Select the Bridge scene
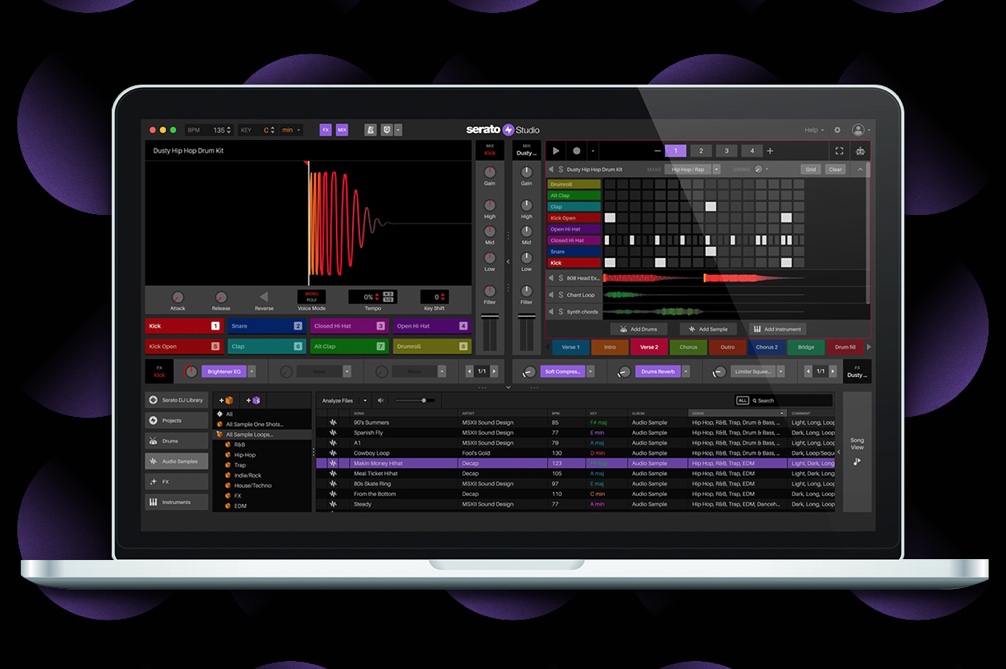 [806, 347]
